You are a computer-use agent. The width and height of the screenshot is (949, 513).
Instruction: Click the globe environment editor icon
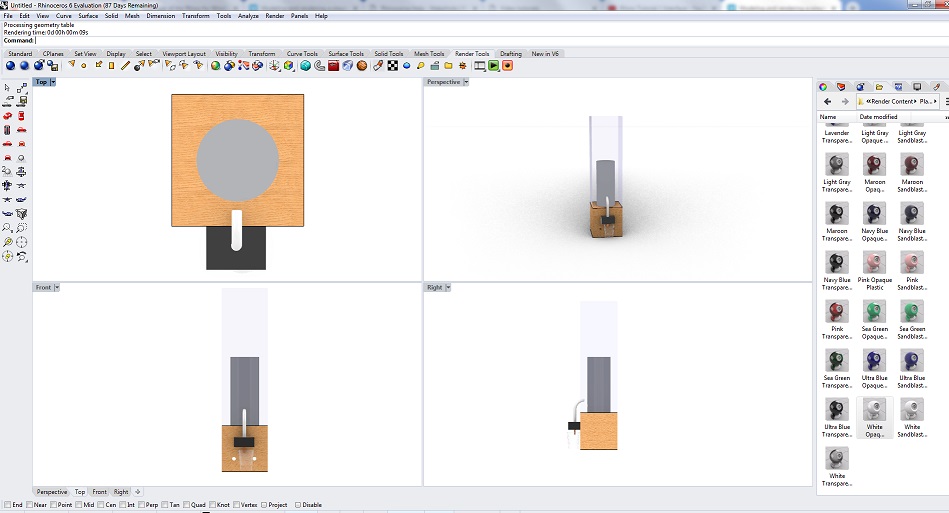[215, 65]
